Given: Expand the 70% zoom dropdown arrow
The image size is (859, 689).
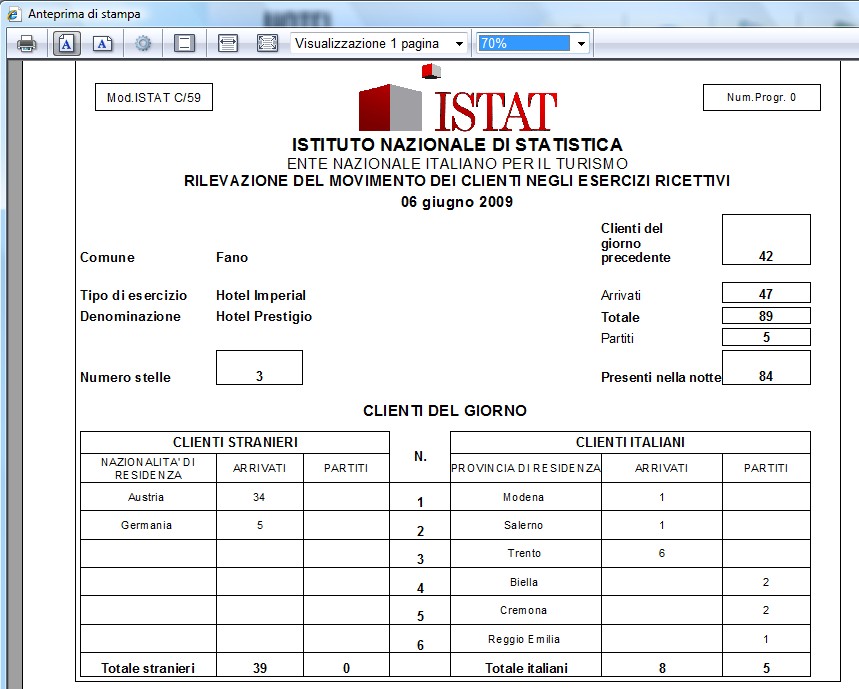Looking at the screenshot, I should tap(581, 43).
